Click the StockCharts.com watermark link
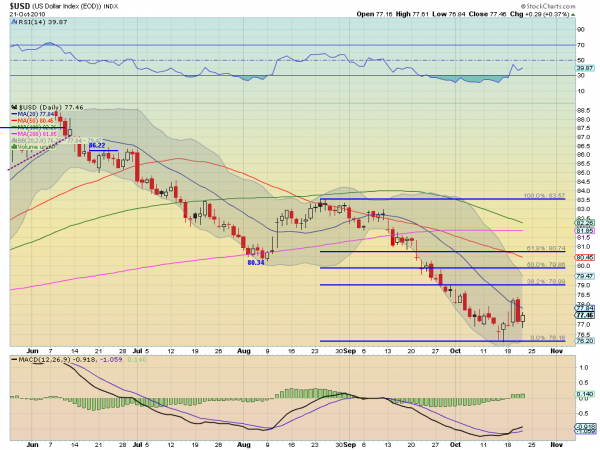This screenshot has height=450, width=600. point(548,6)
